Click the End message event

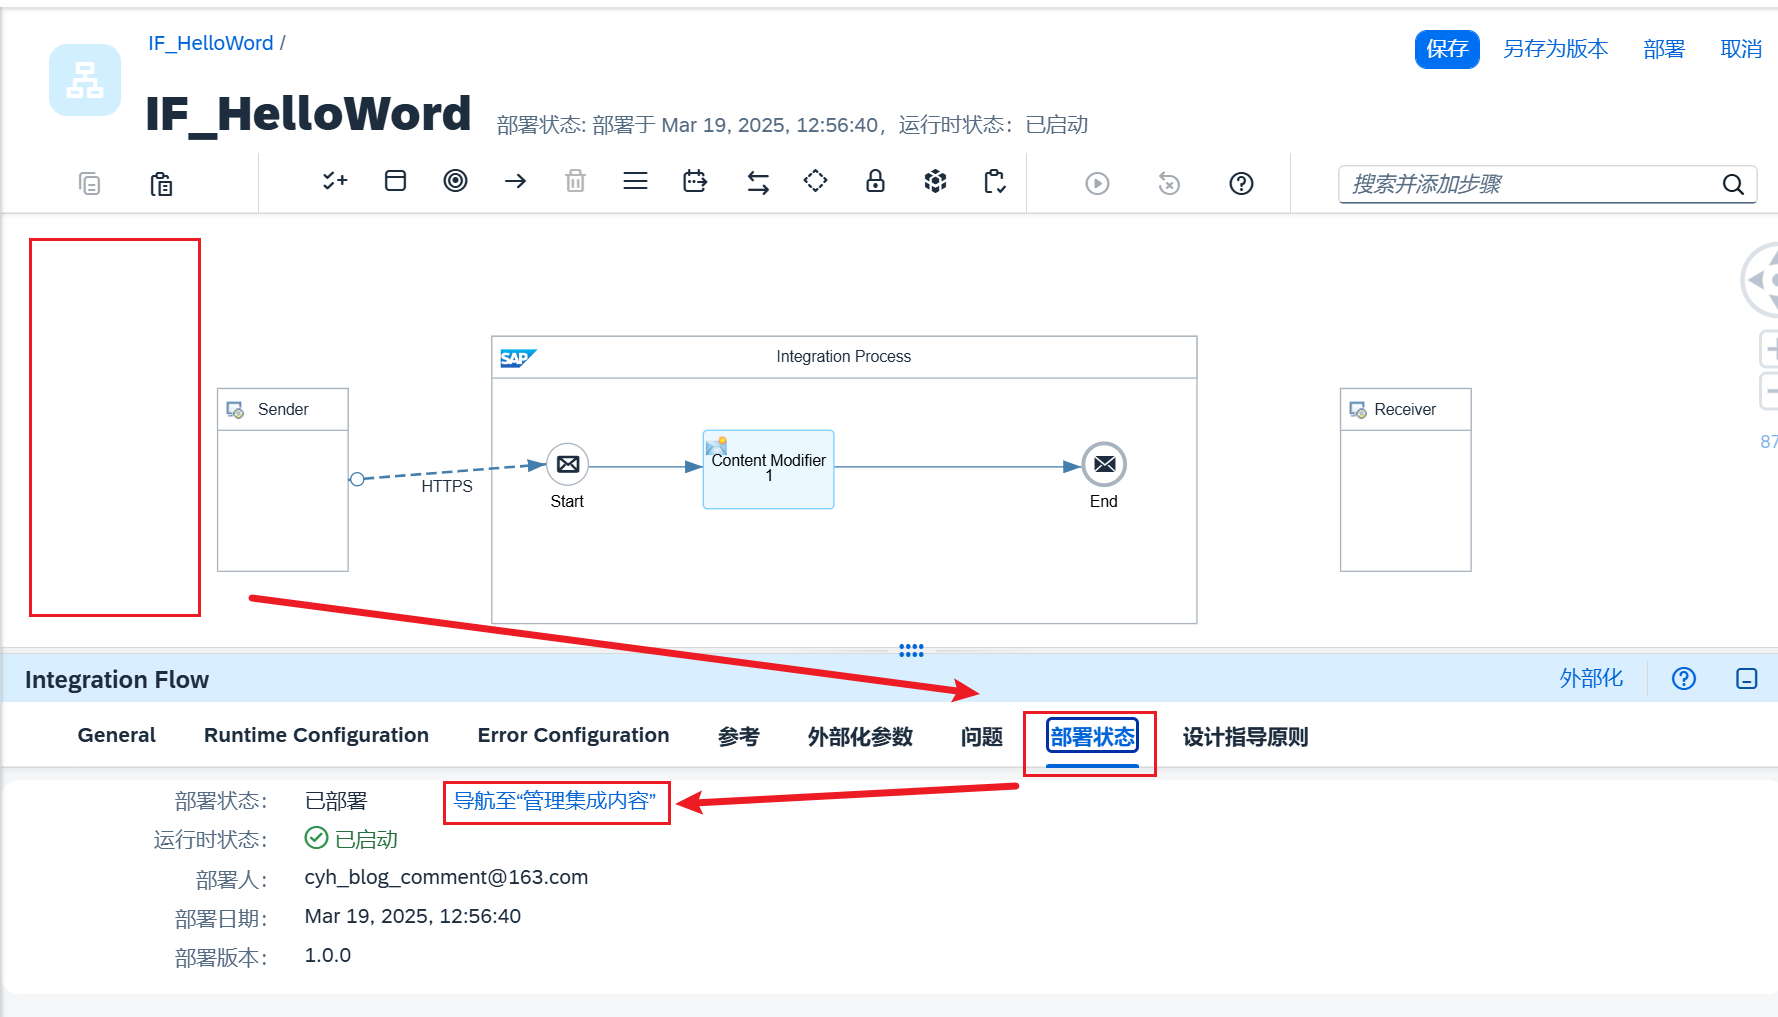click(x=1104, y=464)
